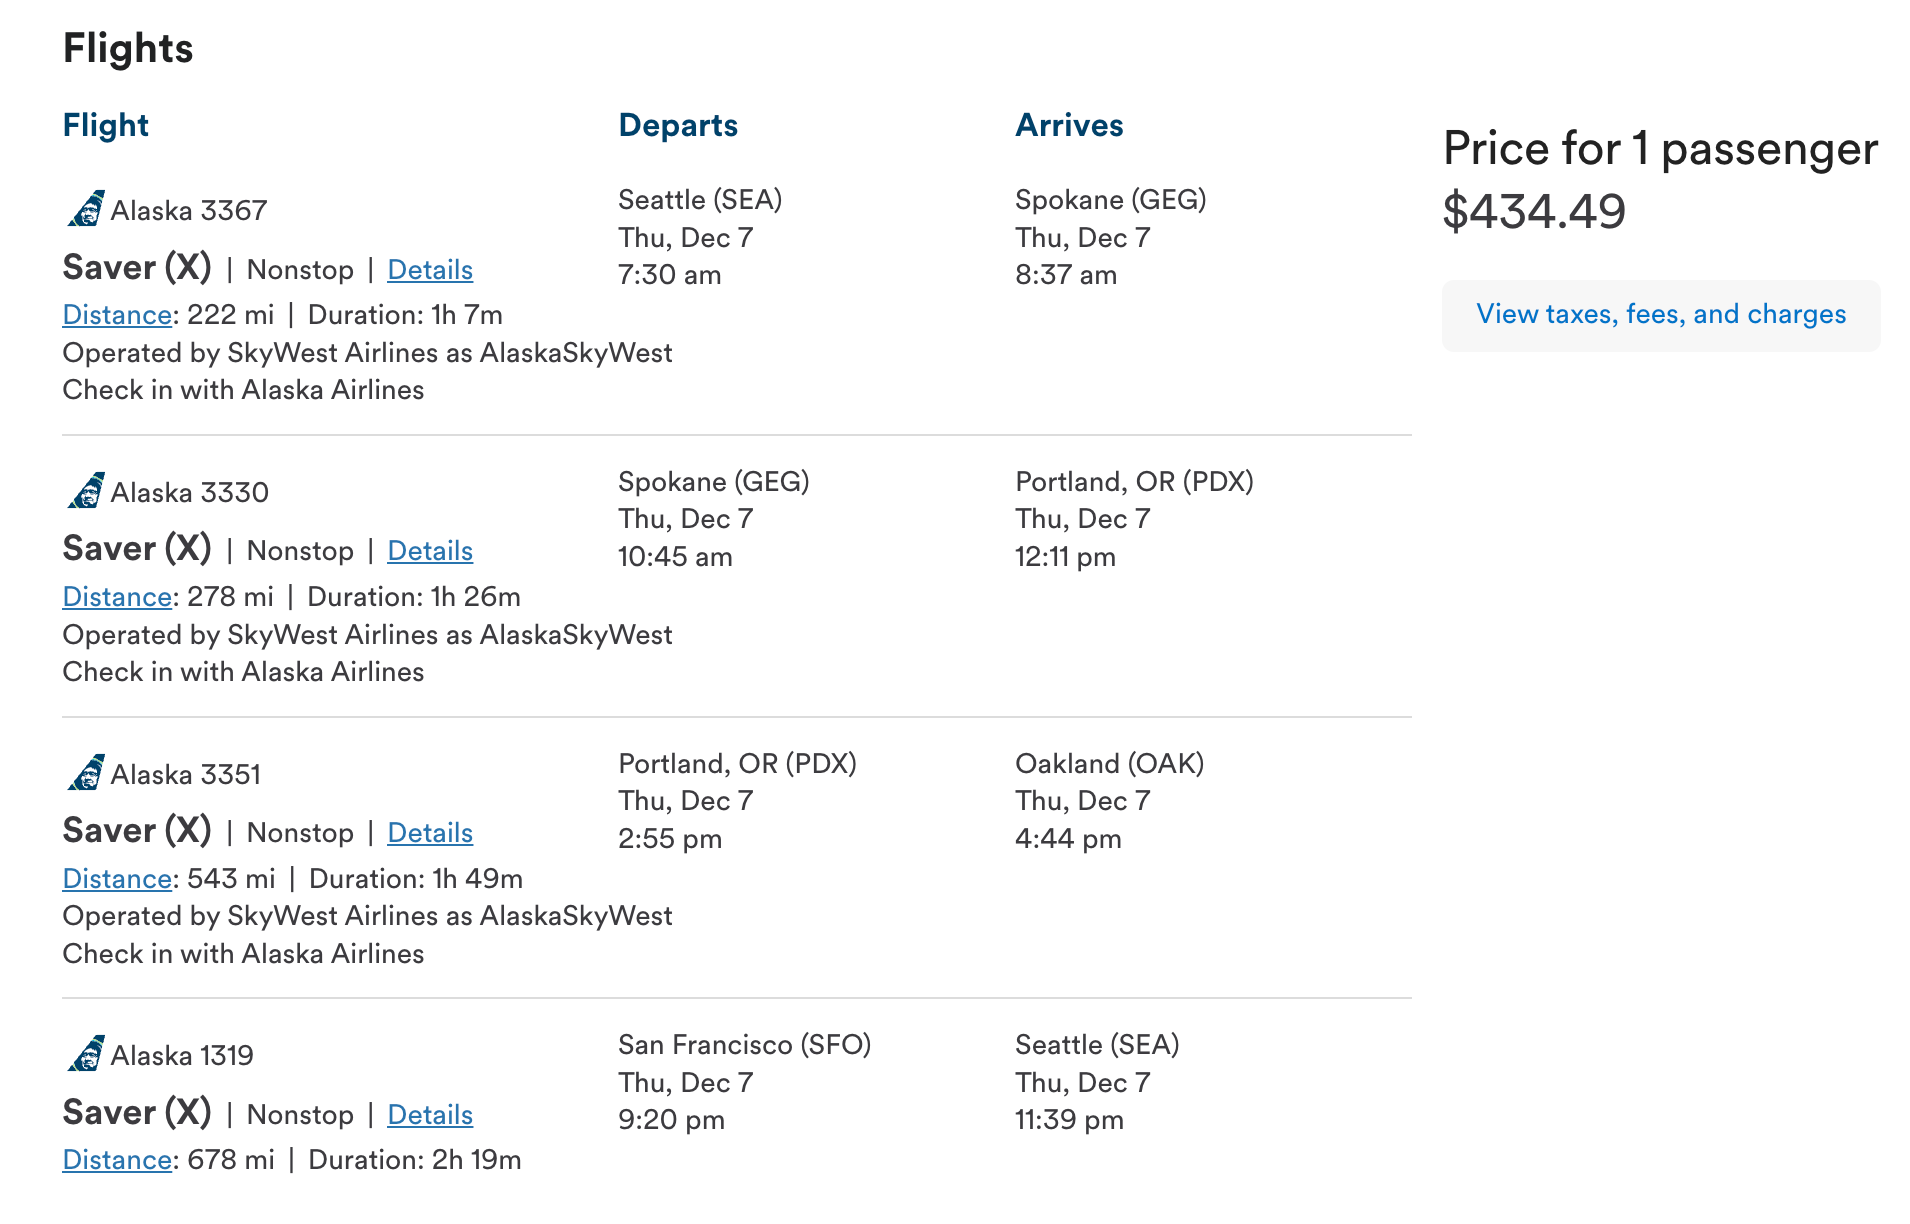Click the Alaska logo beside flight 3367

(86, 209)
